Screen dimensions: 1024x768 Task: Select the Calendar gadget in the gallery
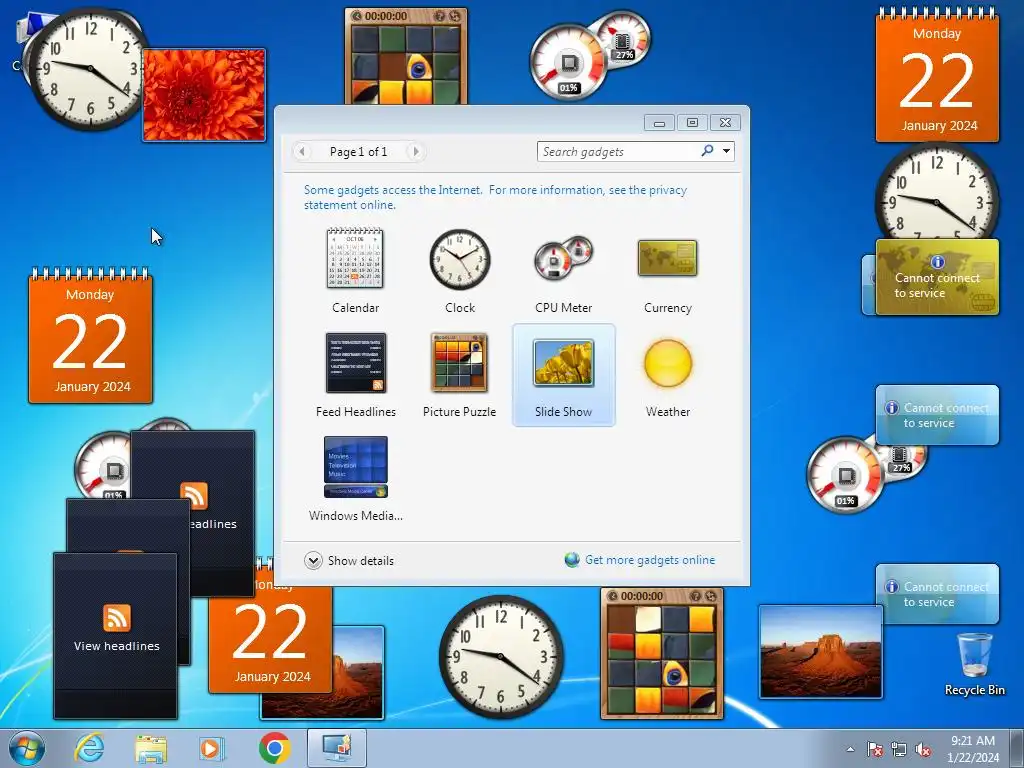(x=355, y=271)
